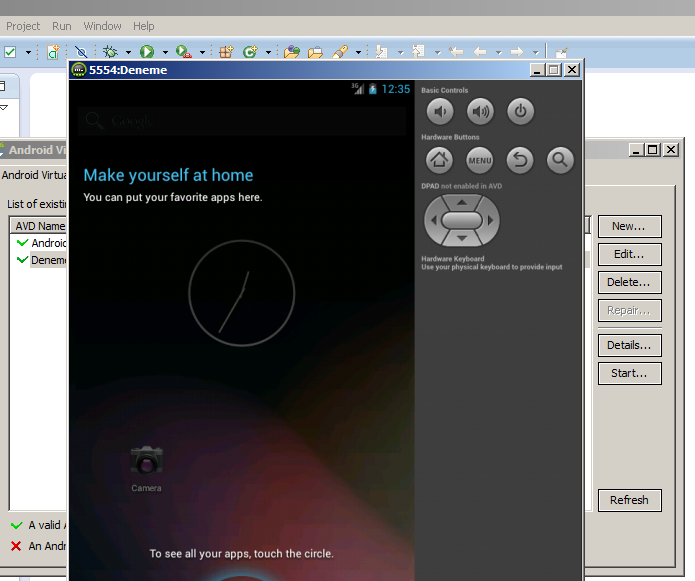Open the Camera app on the home screen
Image resolution: width=695 pixels, height=581 pixels.
[x=146, y=468]
